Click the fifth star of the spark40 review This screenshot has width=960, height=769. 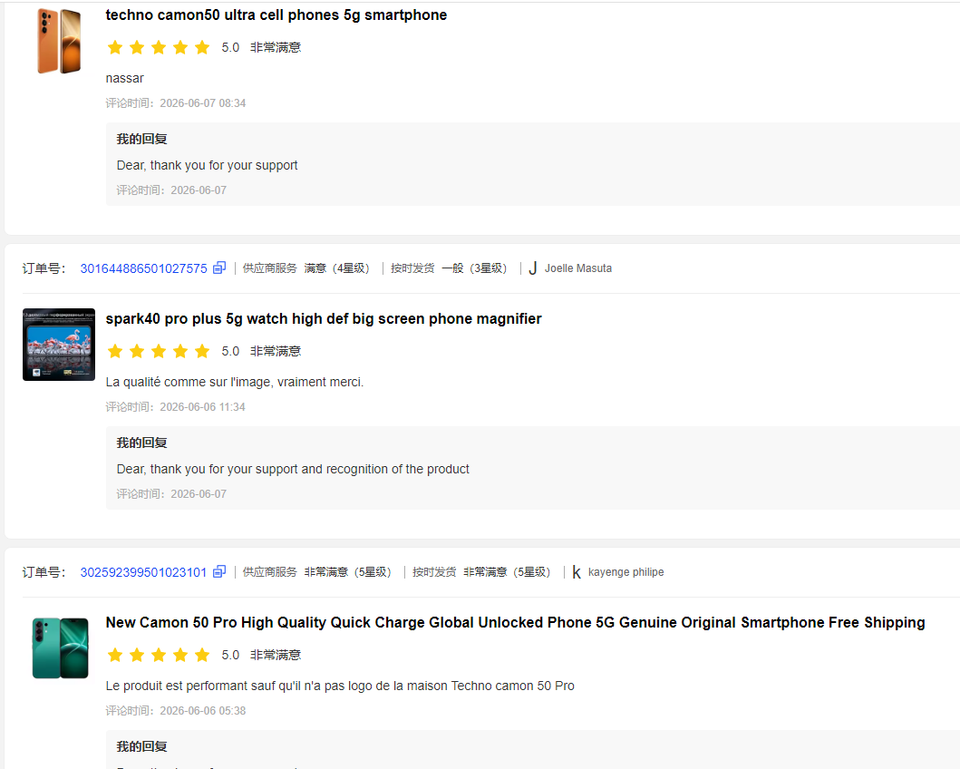click(202, 351)
